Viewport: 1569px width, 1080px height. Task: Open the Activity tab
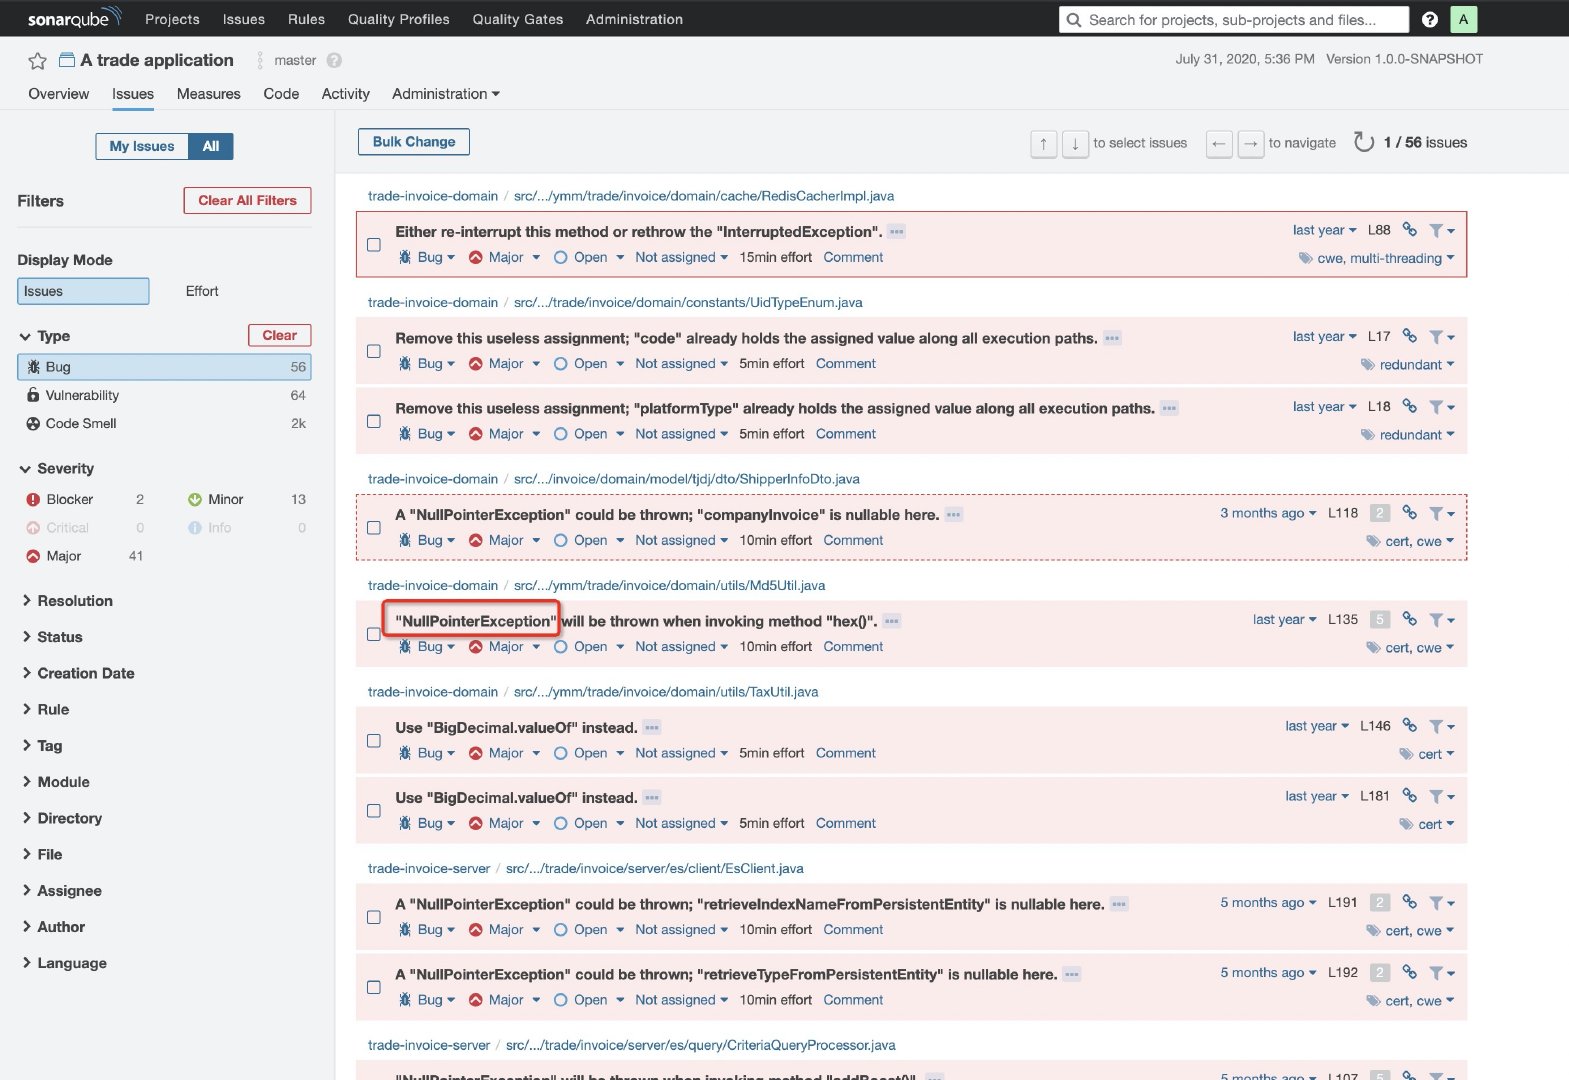coord(345,94)
